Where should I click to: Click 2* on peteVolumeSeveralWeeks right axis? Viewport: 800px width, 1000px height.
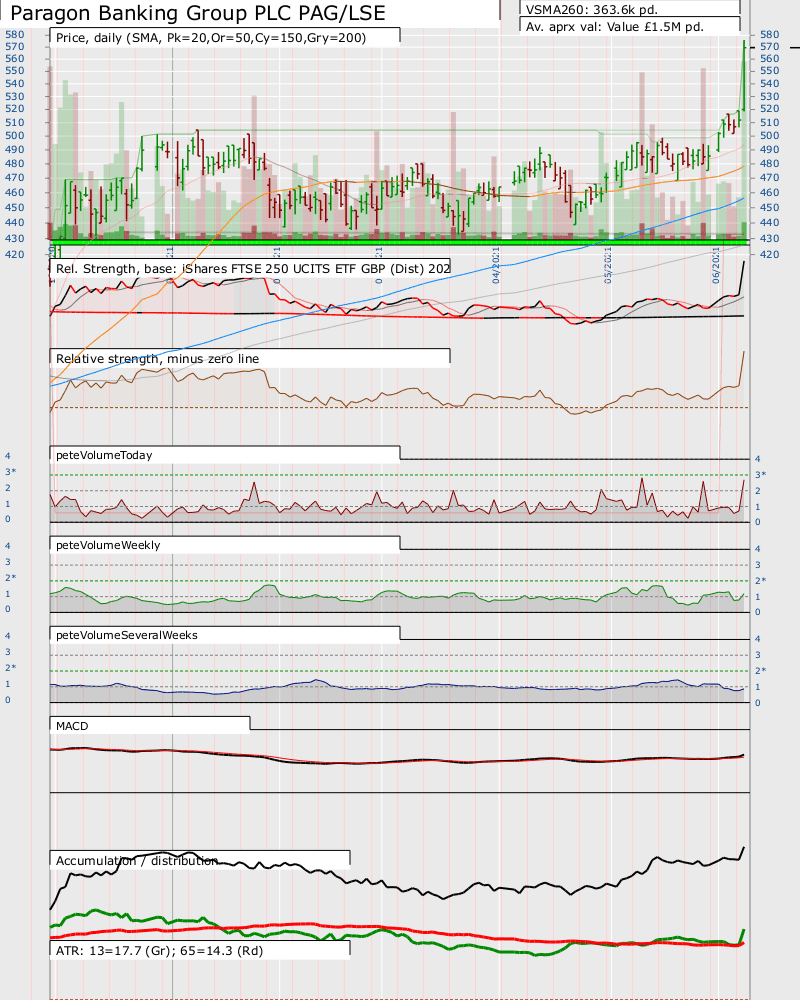coord(760,670)
